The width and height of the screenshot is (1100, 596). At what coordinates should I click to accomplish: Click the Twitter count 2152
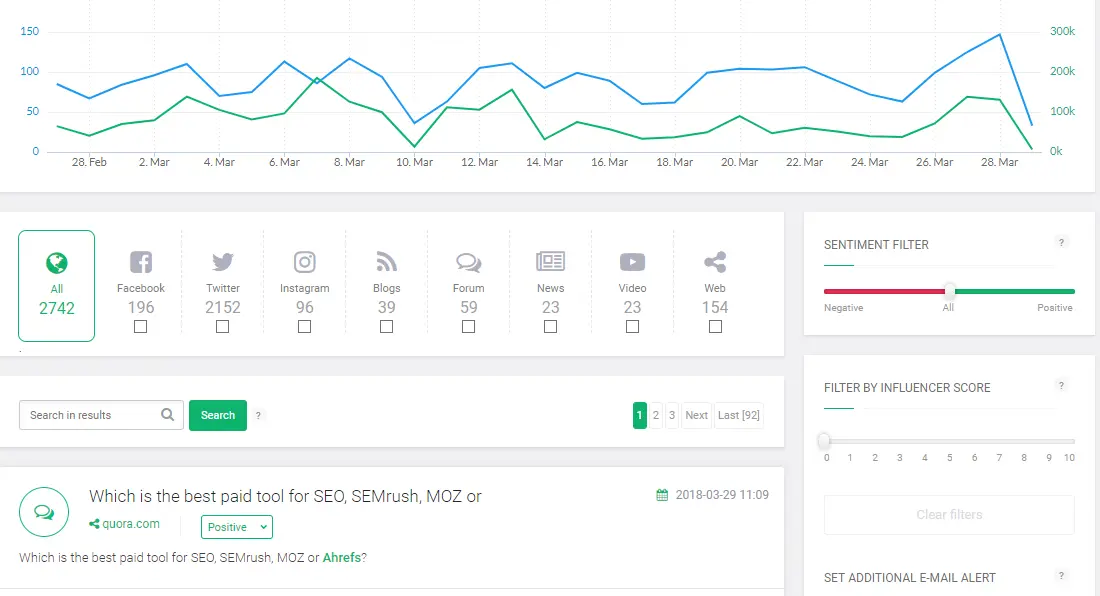pos(222,307)
